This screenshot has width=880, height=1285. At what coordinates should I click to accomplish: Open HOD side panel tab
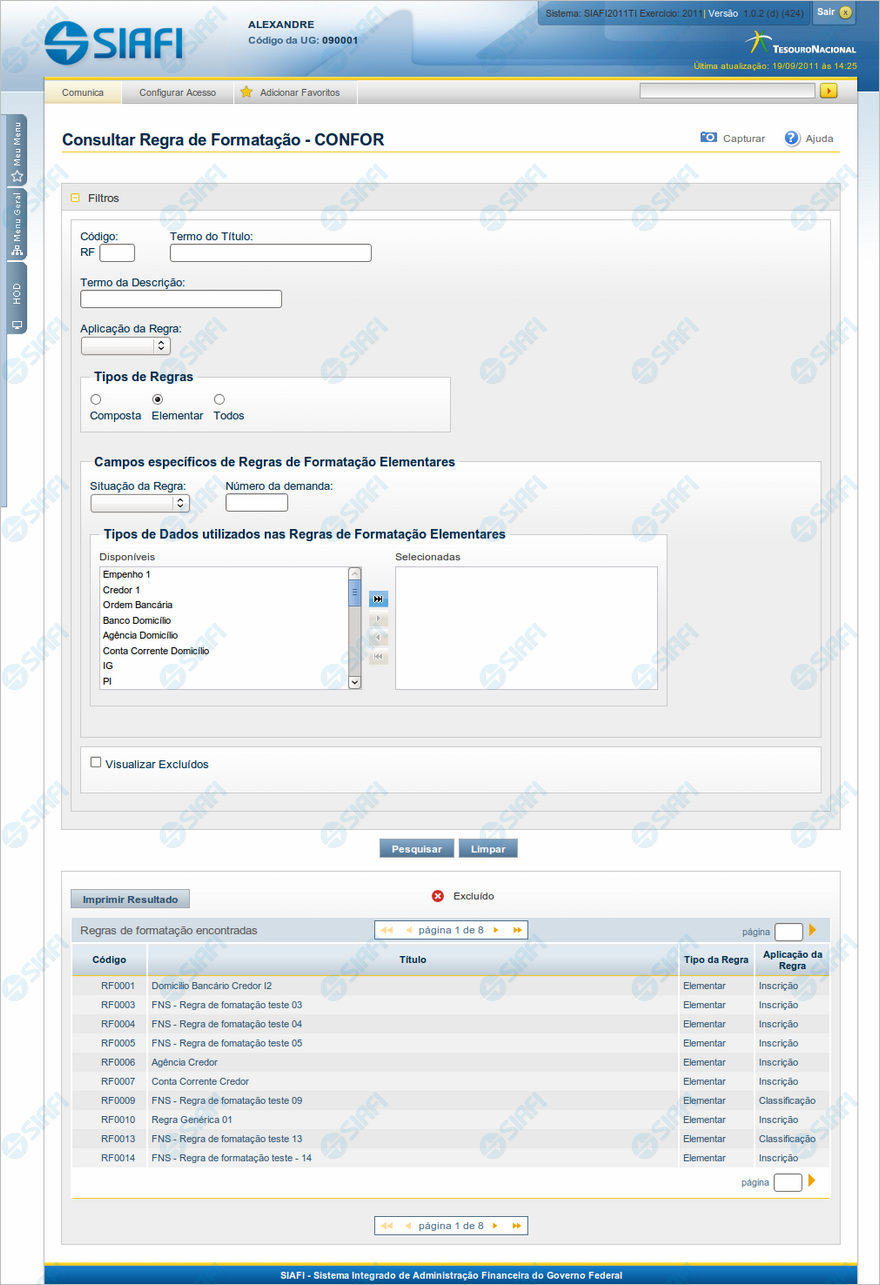tap(17, 300)
